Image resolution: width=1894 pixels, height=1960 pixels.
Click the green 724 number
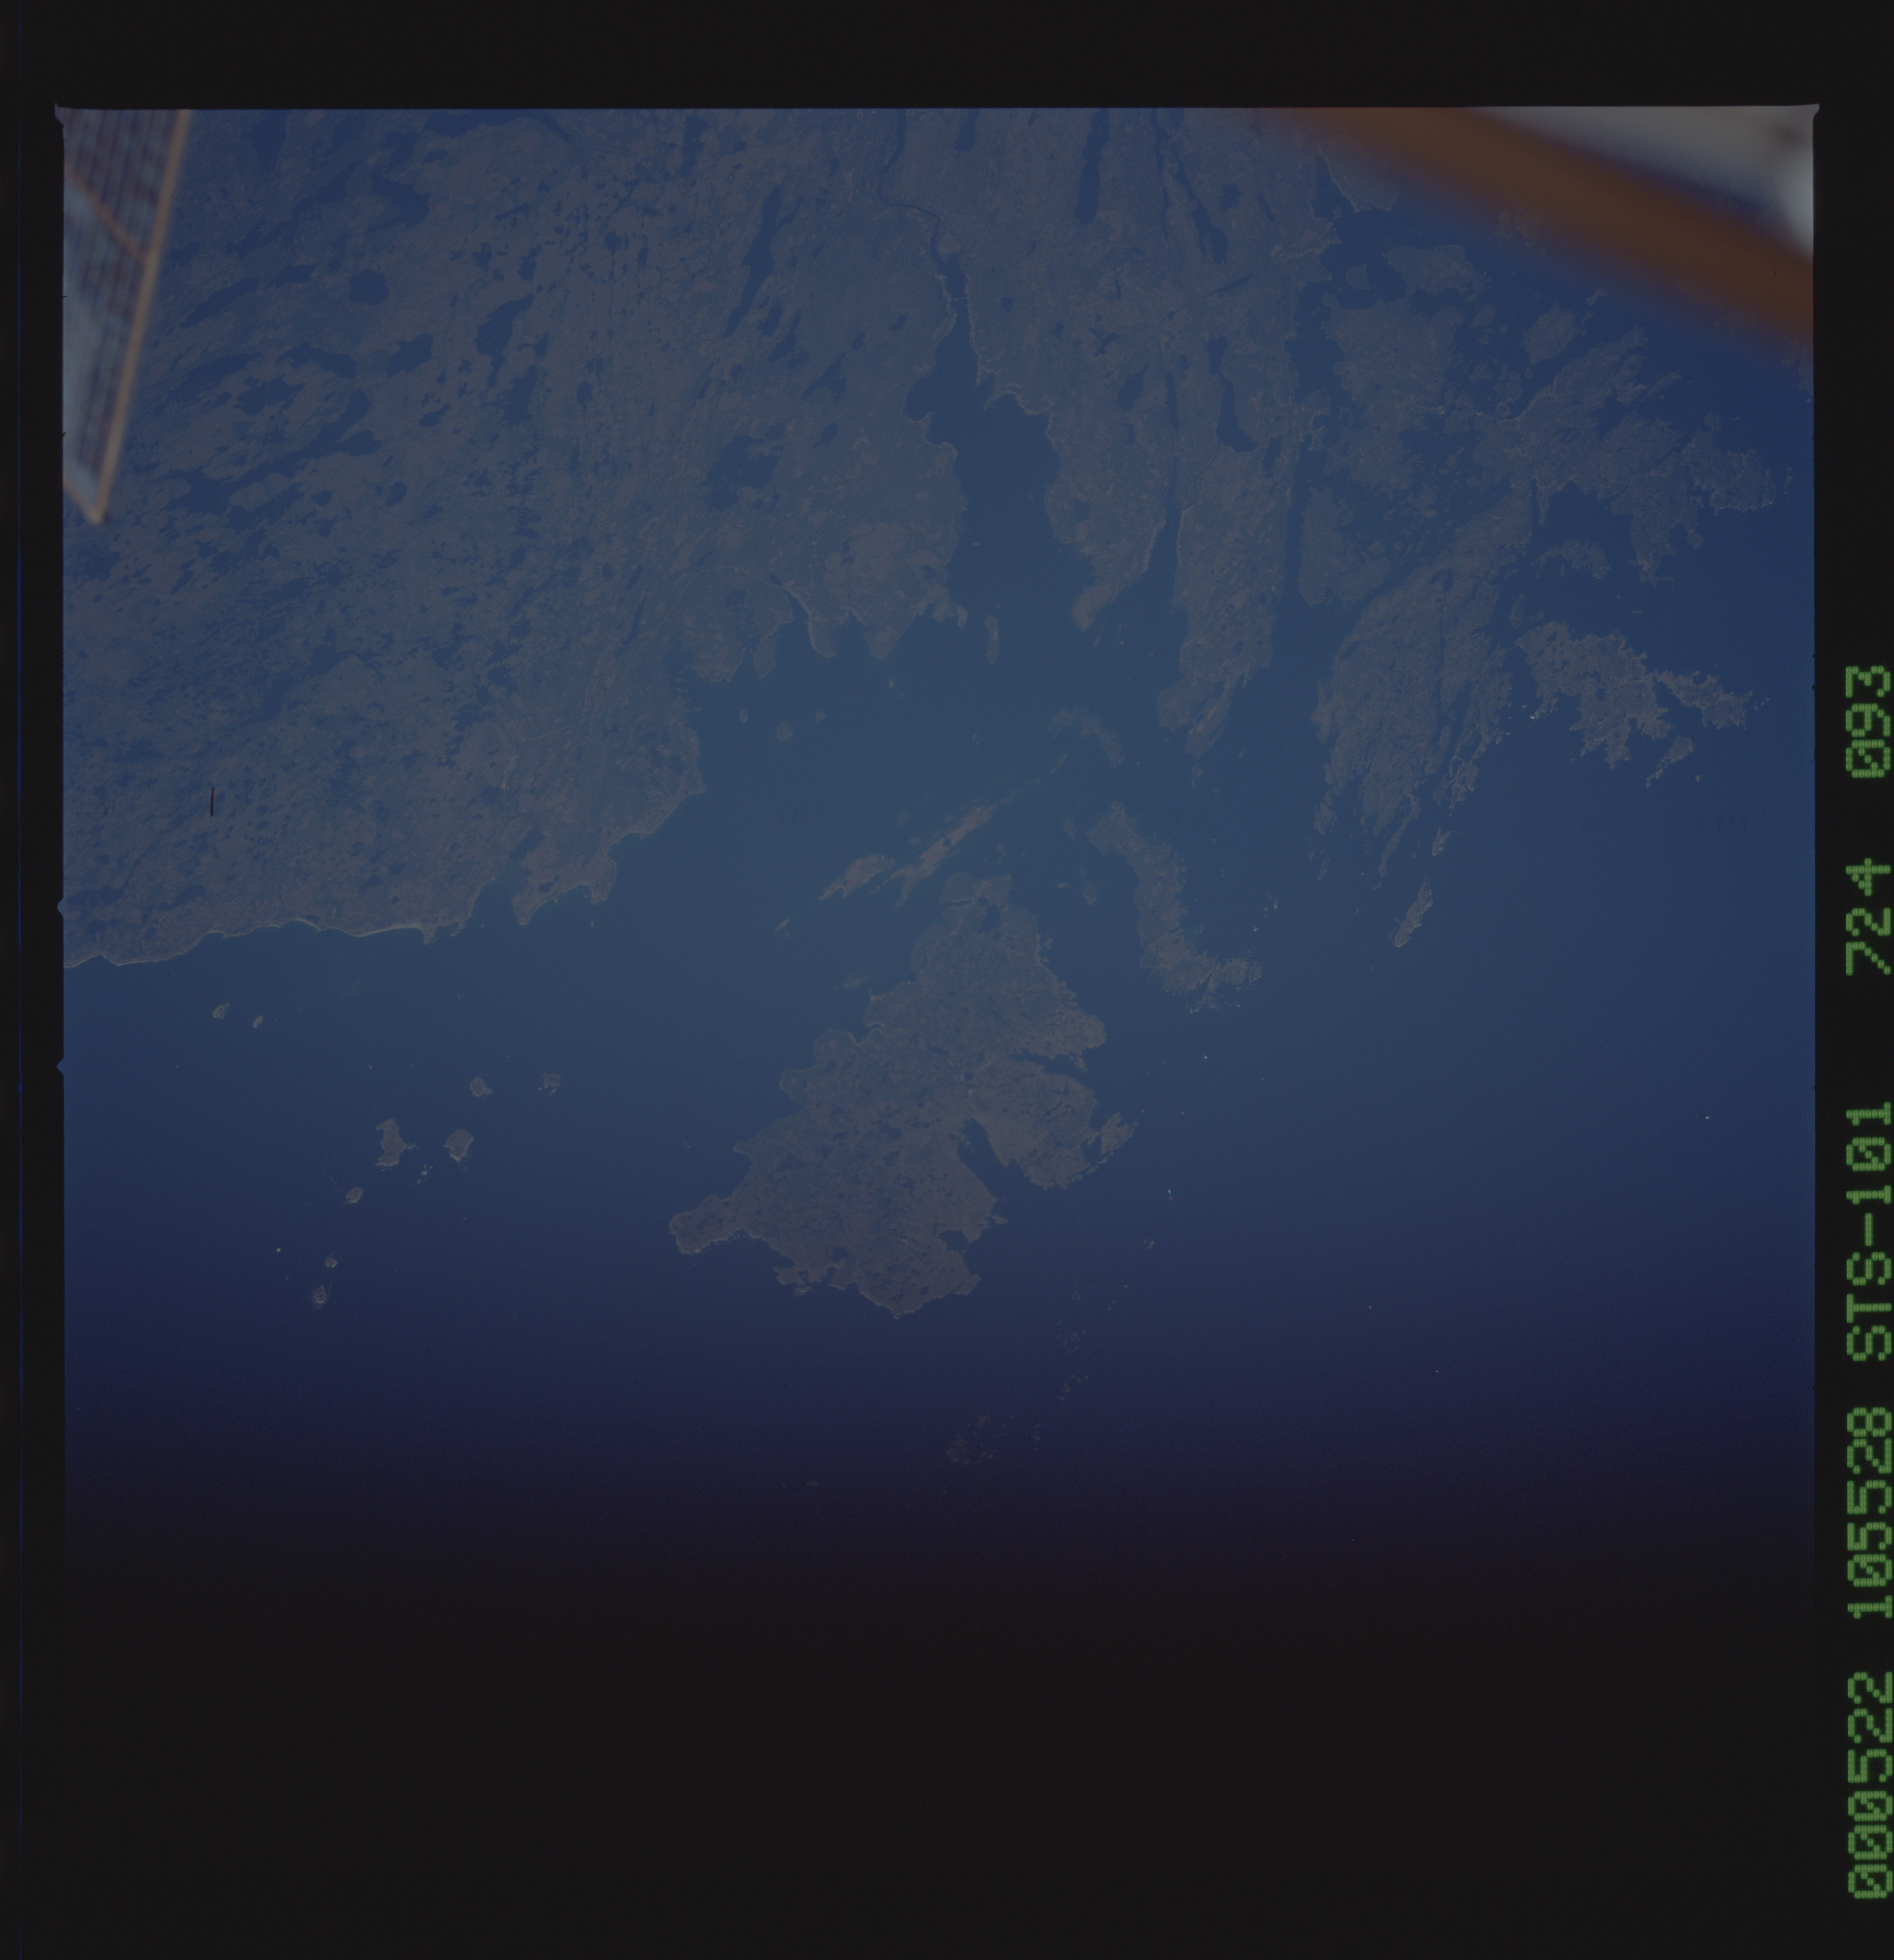[1868, 917]
